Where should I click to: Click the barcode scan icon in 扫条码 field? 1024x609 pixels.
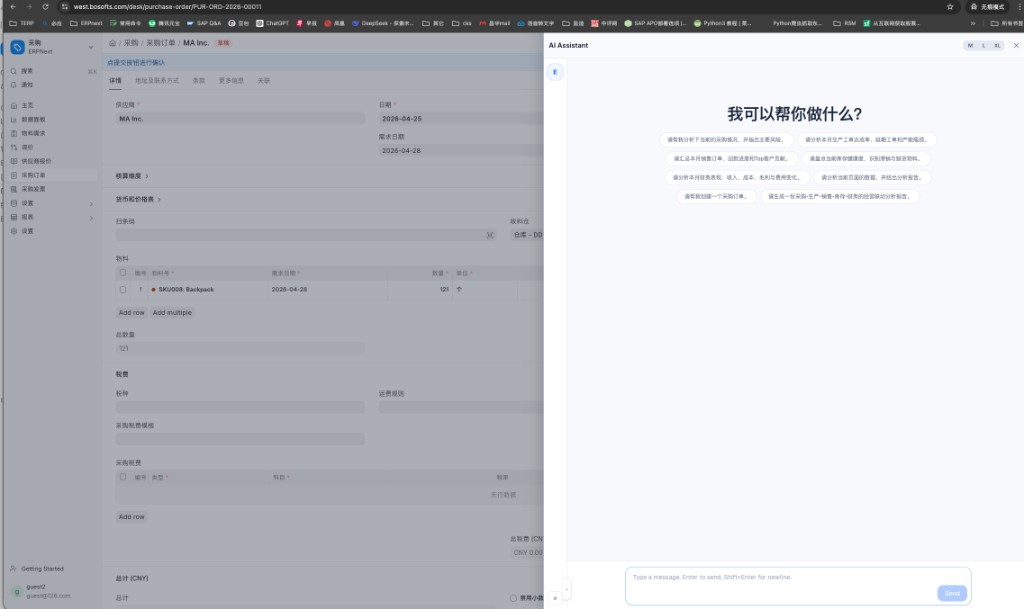pyautogui.click(x=490, y=235)
